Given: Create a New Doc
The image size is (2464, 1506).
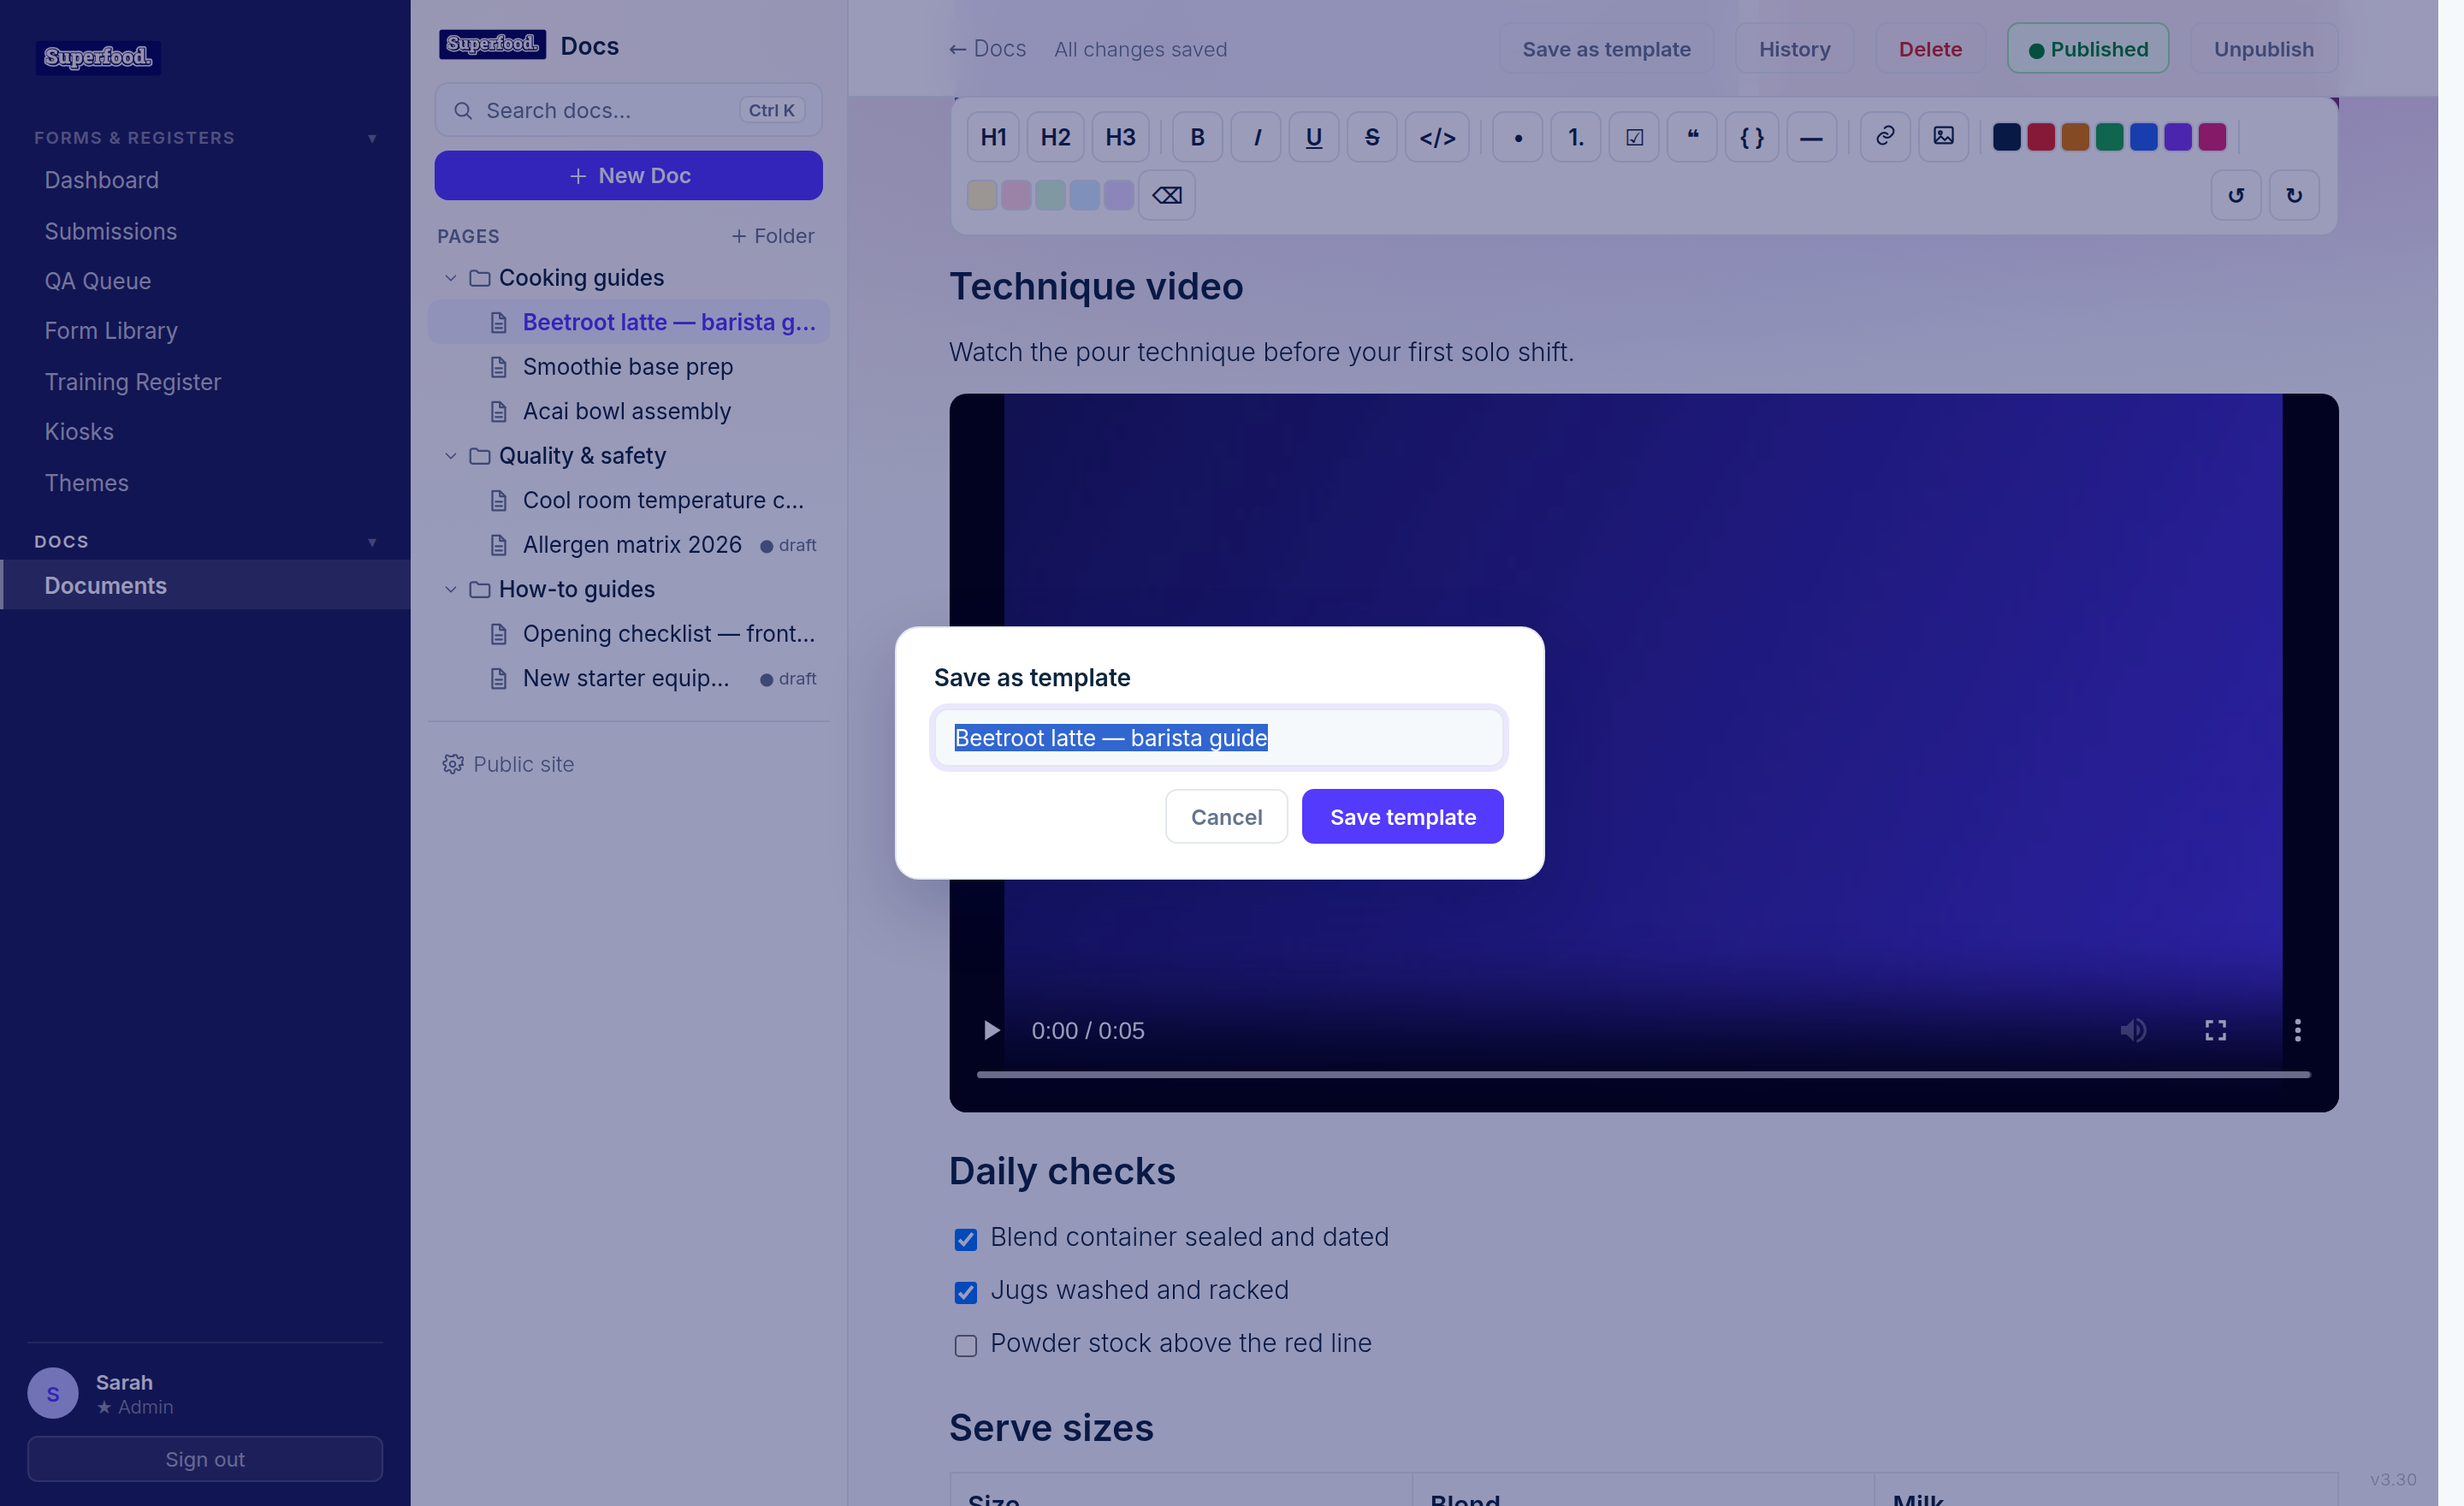Looking at the screenshot, I should [628, 176].
